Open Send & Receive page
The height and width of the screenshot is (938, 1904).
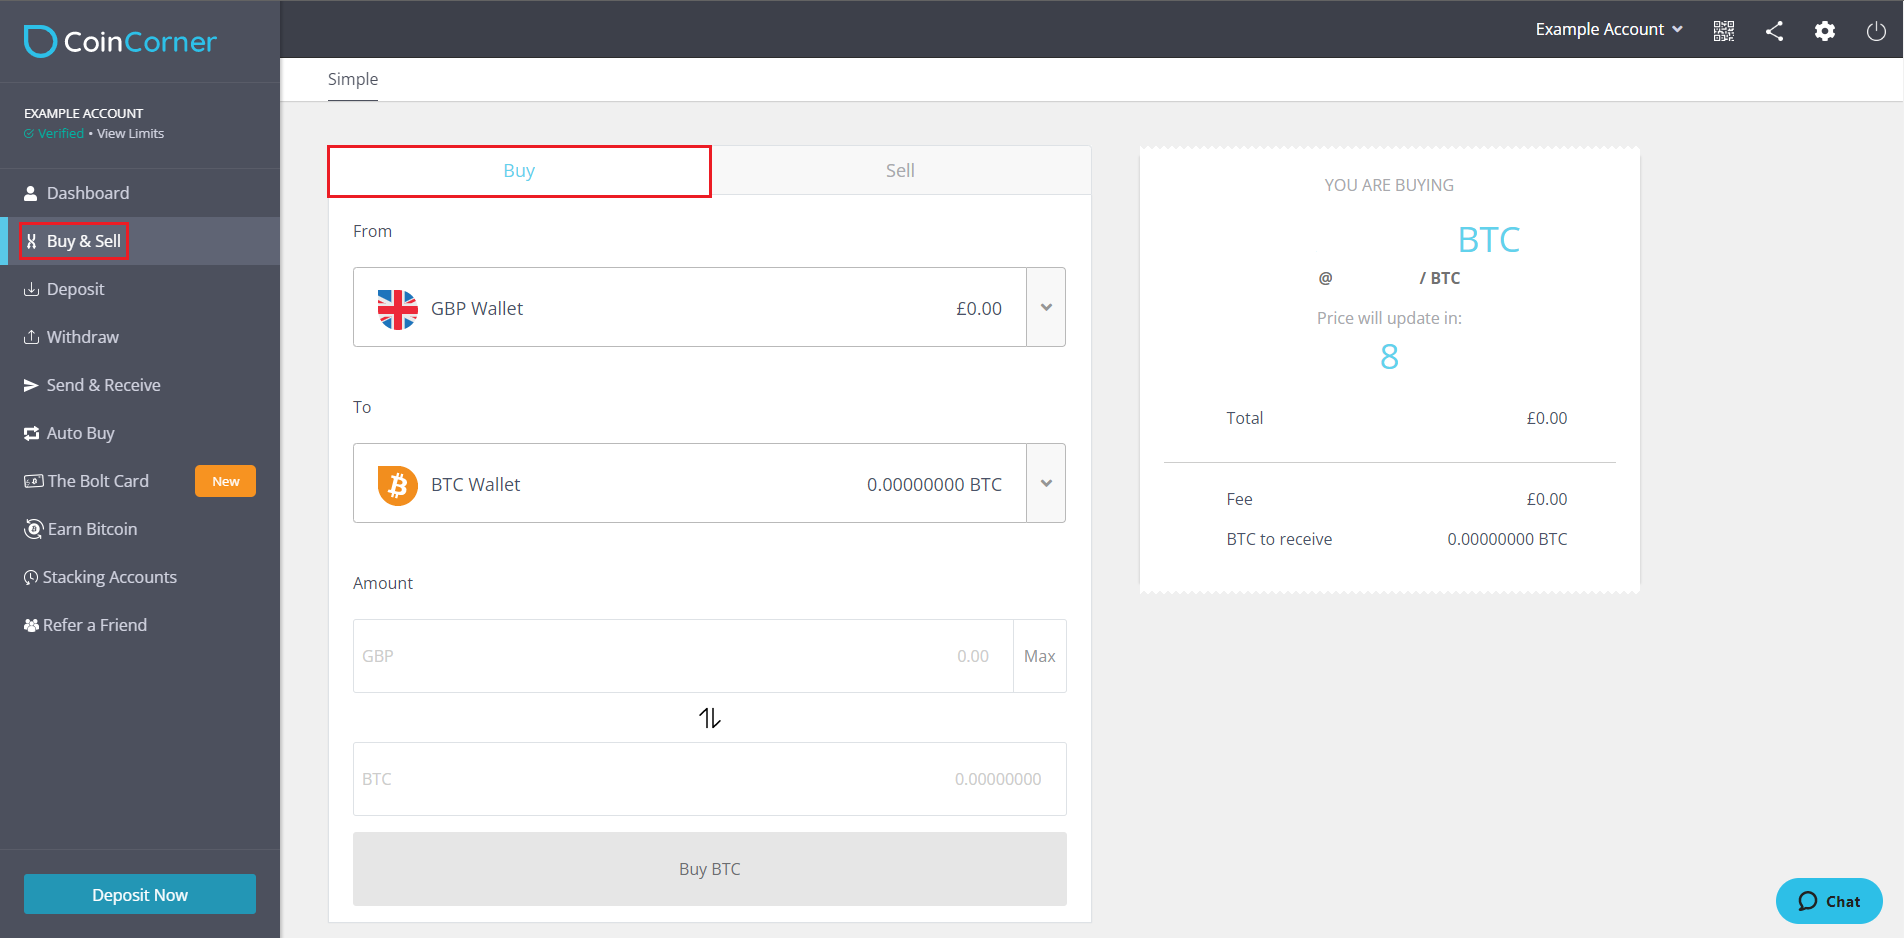click(140, 385)
